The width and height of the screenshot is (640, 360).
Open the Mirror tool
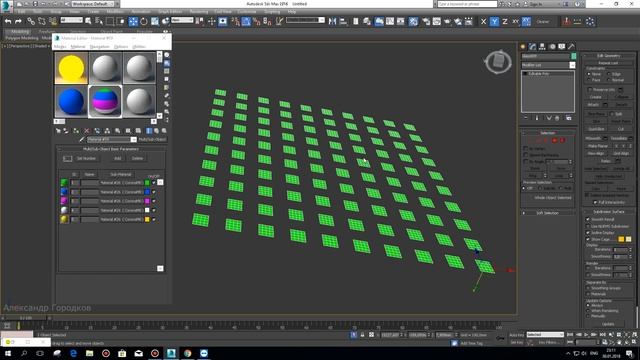333,21
